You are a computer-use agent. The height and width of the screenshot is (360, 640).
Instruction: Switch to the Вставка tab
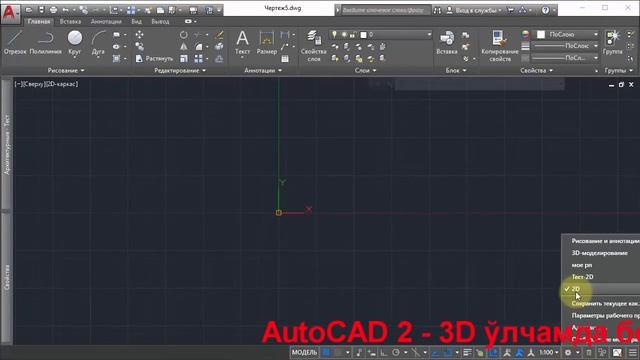[x=70, y=21]
